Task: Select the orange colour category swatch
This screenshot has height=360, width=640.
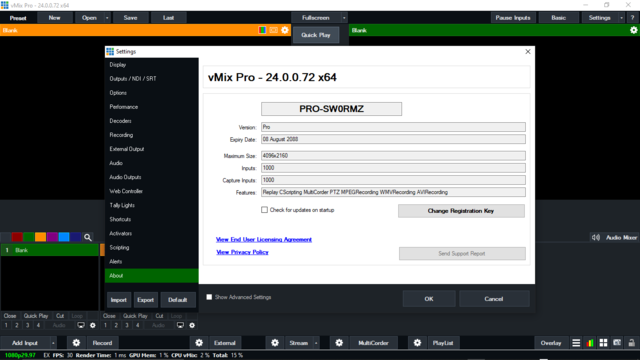Action: (x=40, y=237)
